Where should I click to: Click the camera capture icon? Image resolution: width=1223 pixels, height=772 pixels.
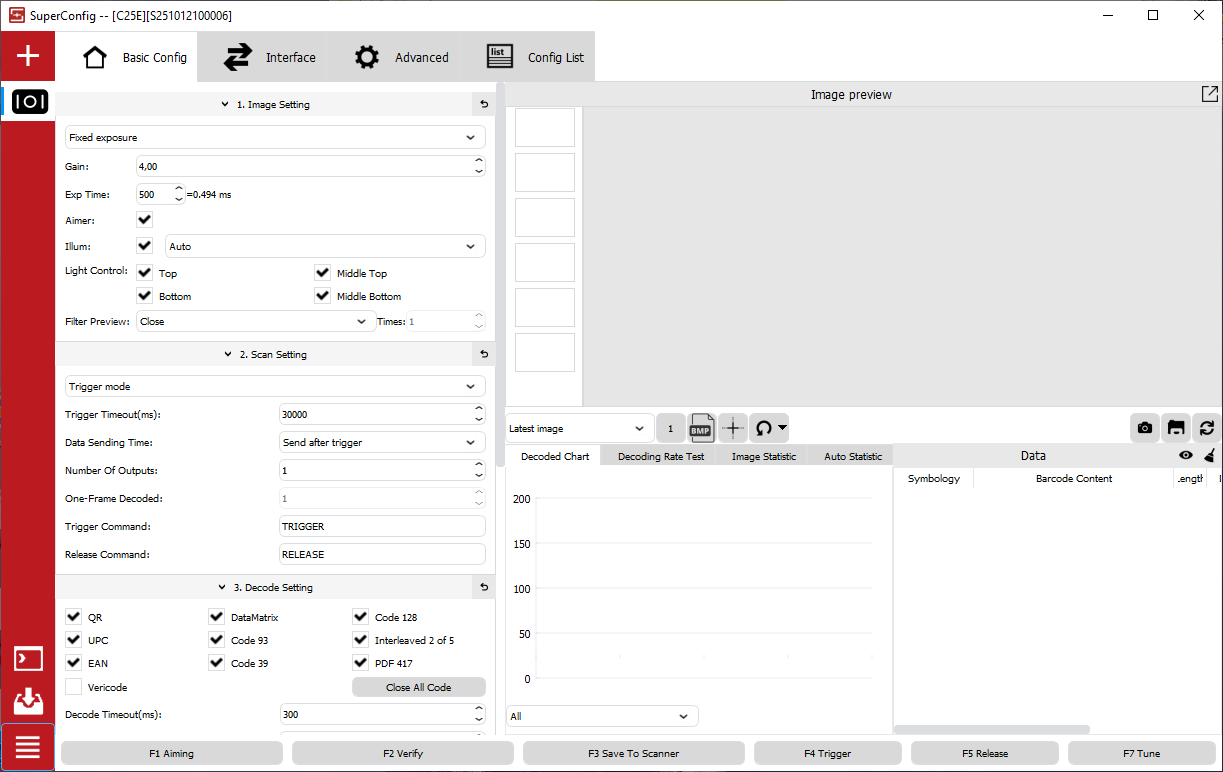pyautogui.click(x=1145, y=428)
